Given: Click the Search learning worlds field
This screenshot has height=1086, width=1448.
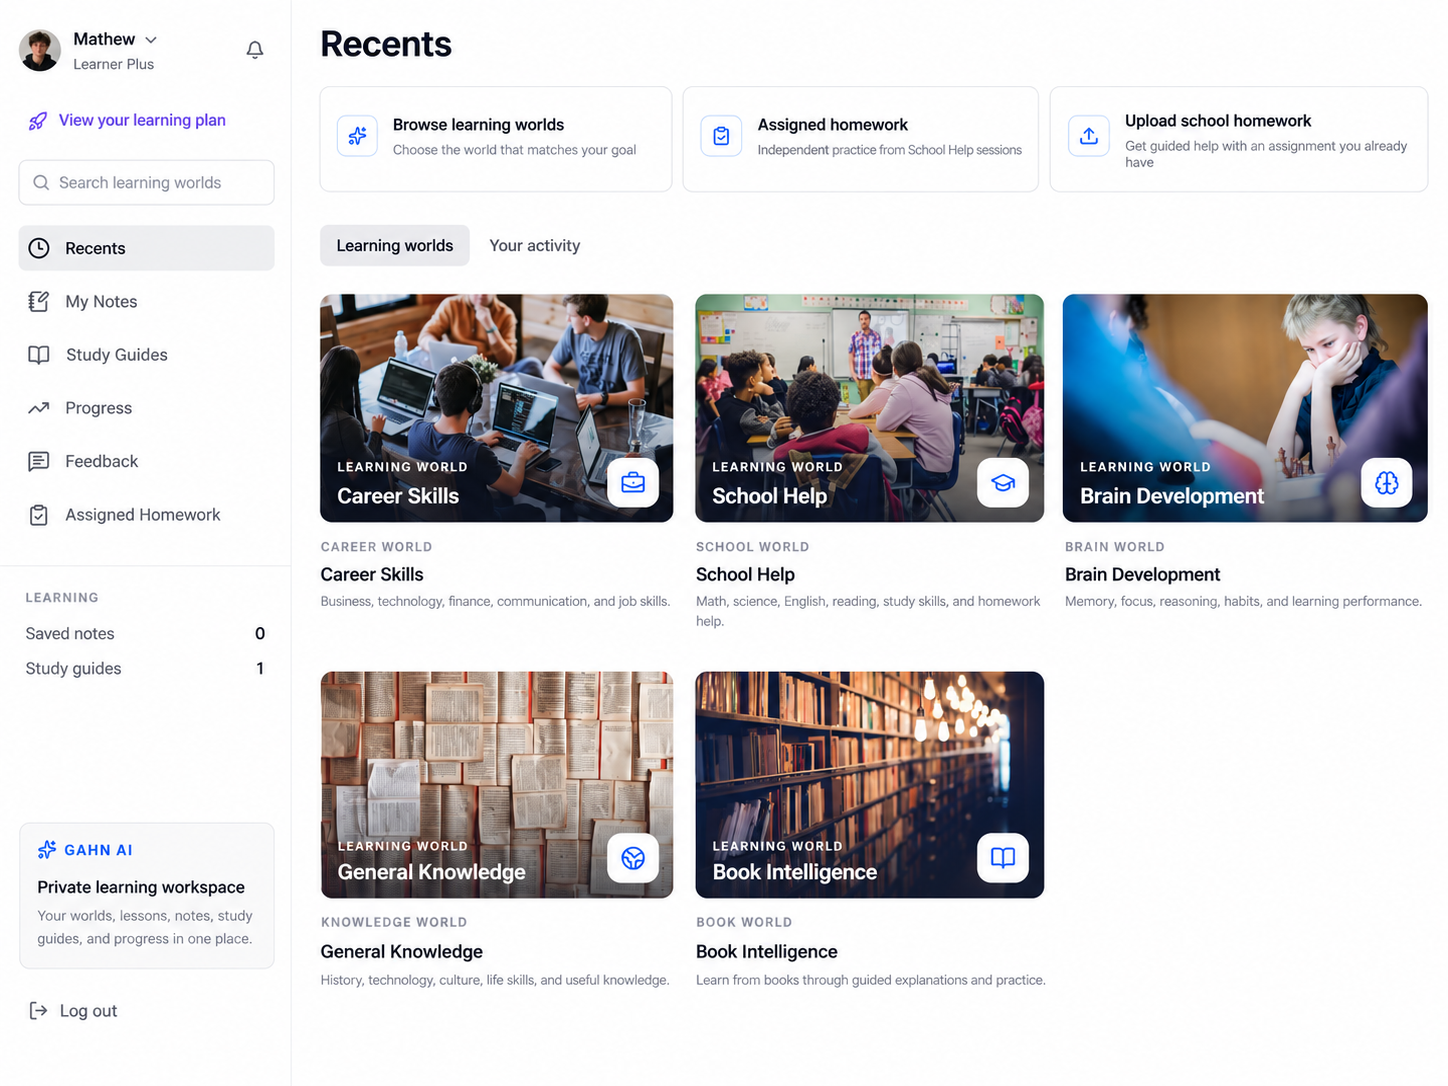Looking at the screenshot, I should [147, 183].
